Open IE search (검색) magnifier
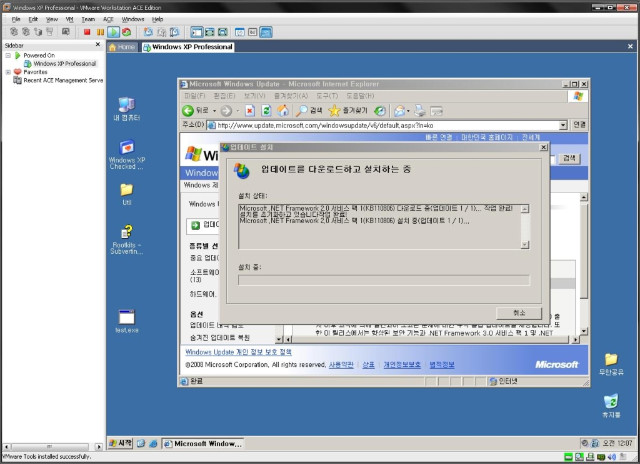The image size is (640, 464). [309, 111]
